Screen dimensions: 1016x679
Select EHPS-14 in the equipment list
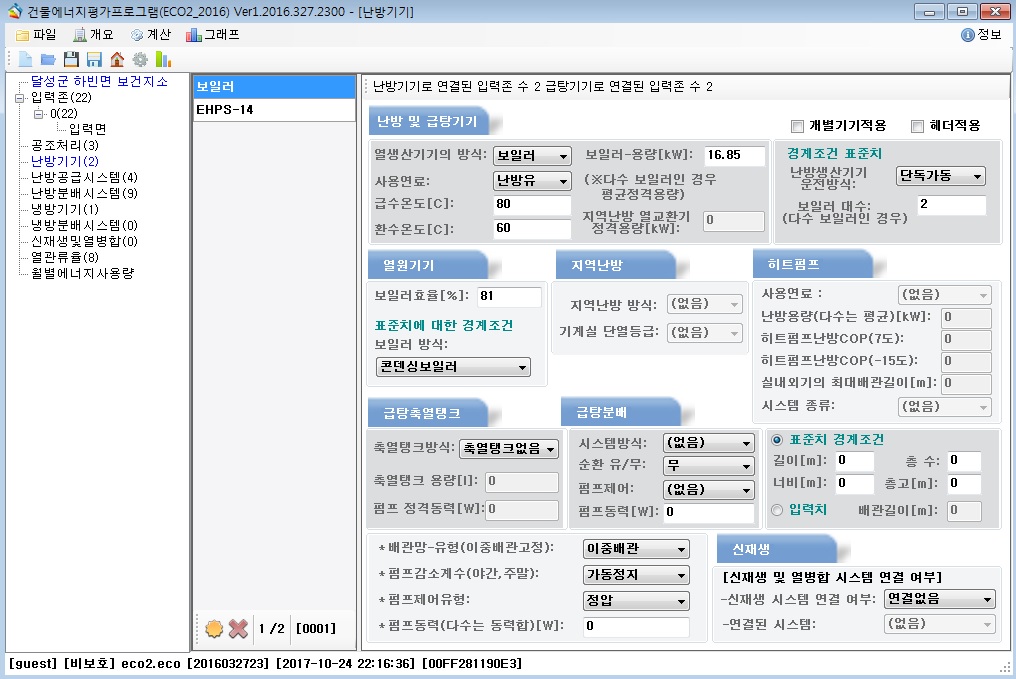click(x=273, y=110)
